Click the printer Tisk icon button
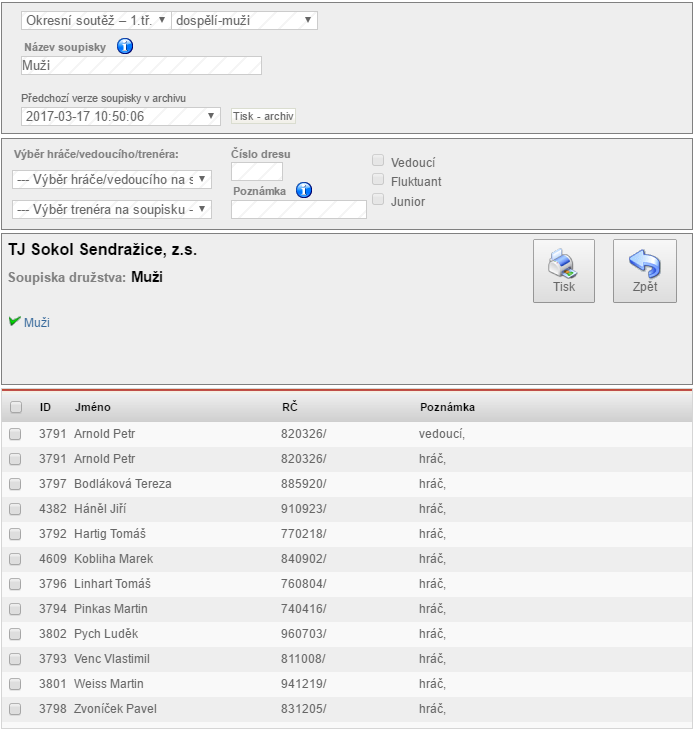The height and width of the screenshot is (731, 696). [564, 271]
